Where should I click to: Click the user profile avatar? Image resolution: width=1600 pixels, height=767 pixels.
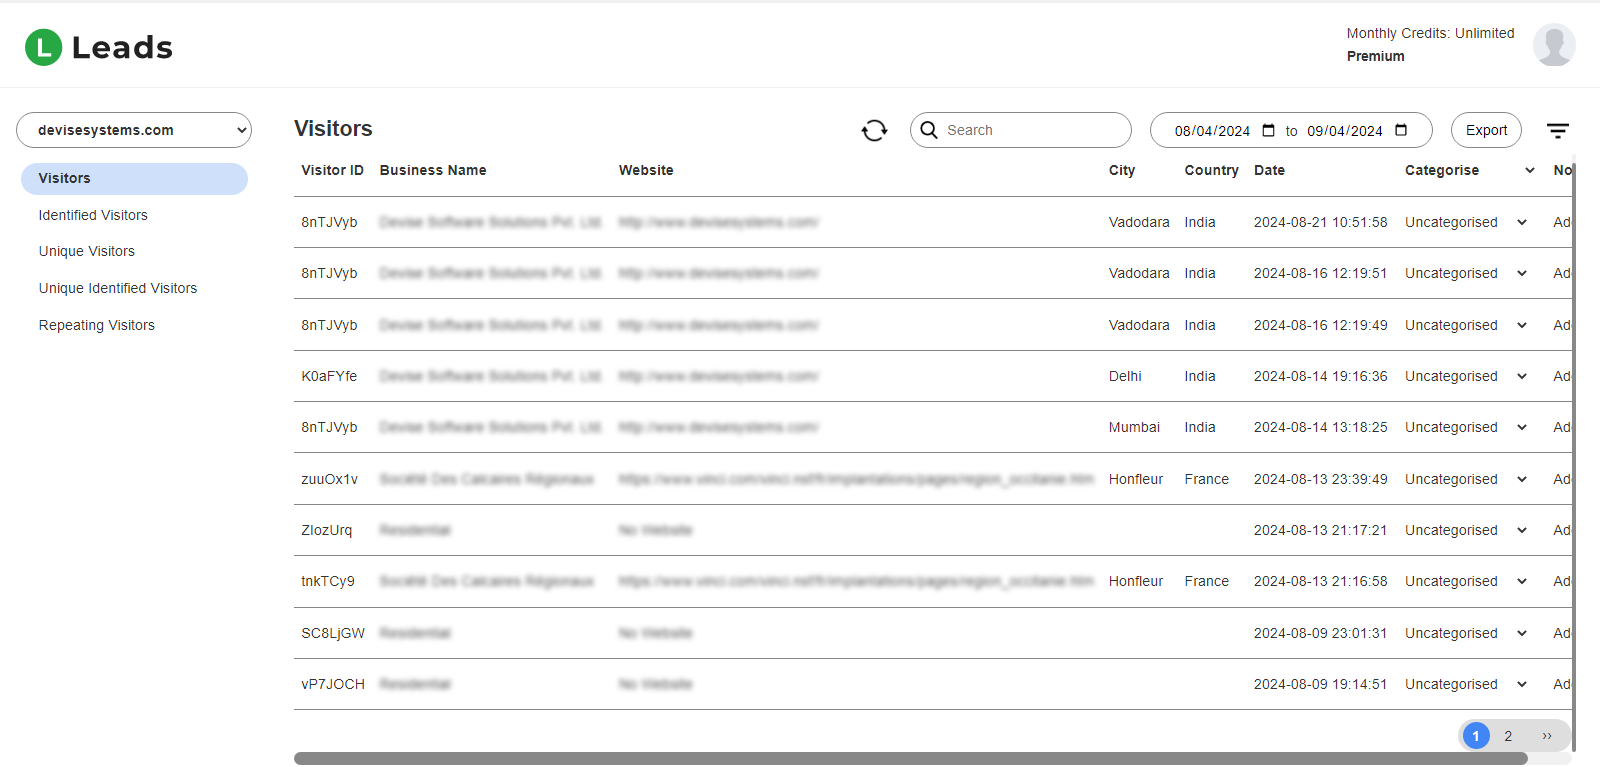[x=1553, y=45]
